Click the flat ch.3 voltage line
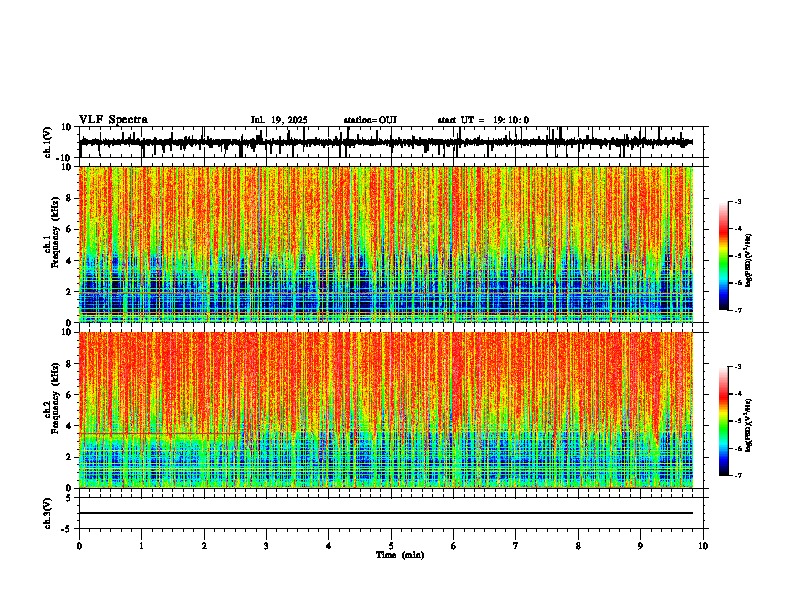792x612 pixels. 385,513
